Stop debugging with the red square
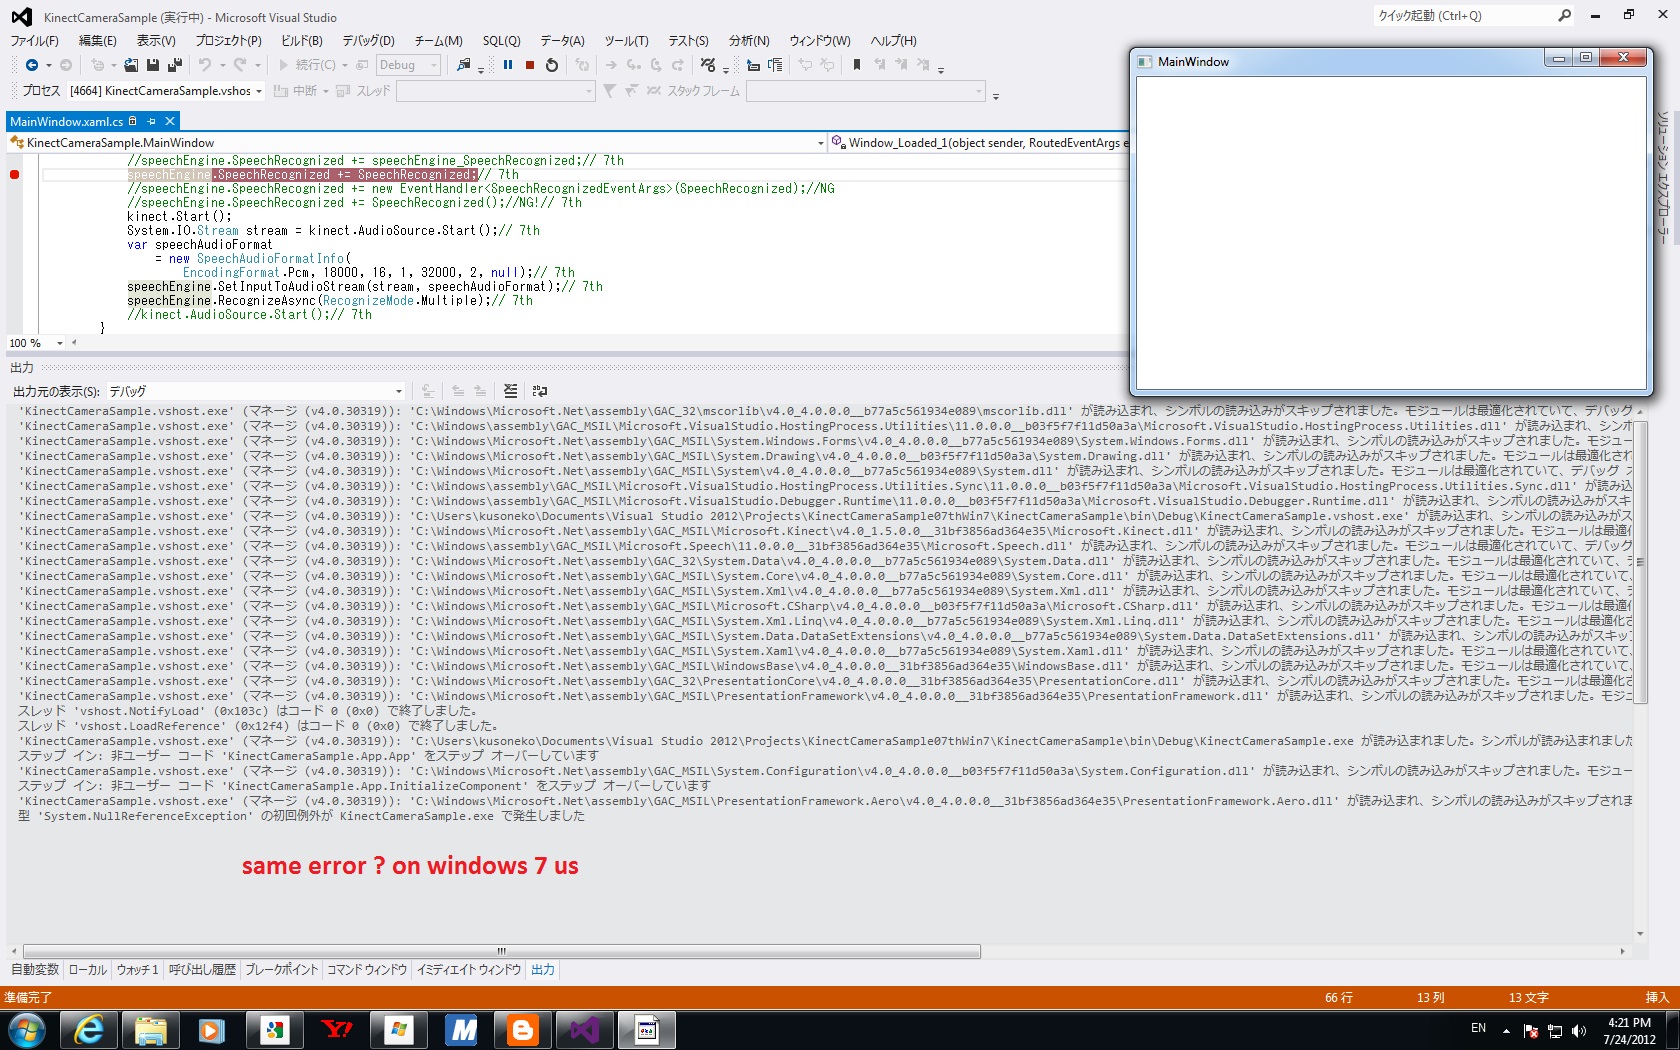 click(530, 65)
